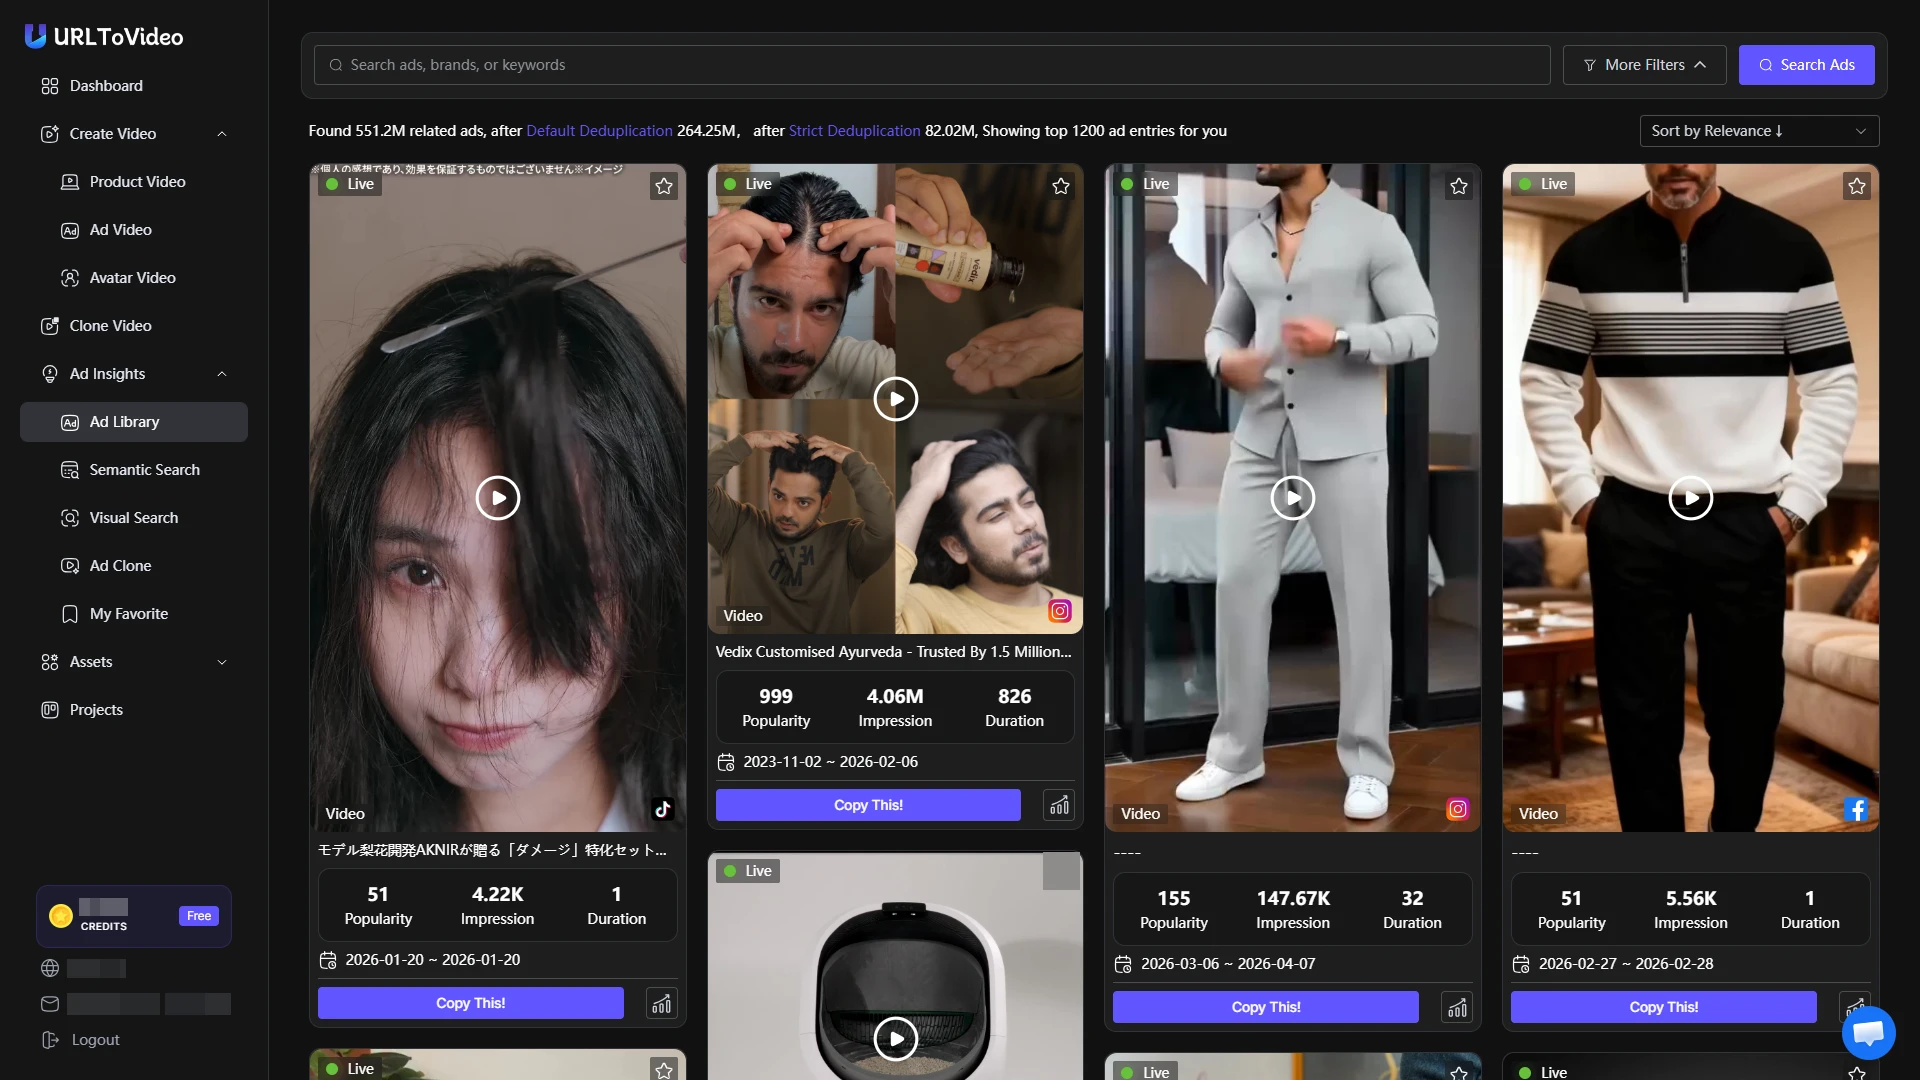Open Semantic Search in sidebar

(x=144, y=470)
